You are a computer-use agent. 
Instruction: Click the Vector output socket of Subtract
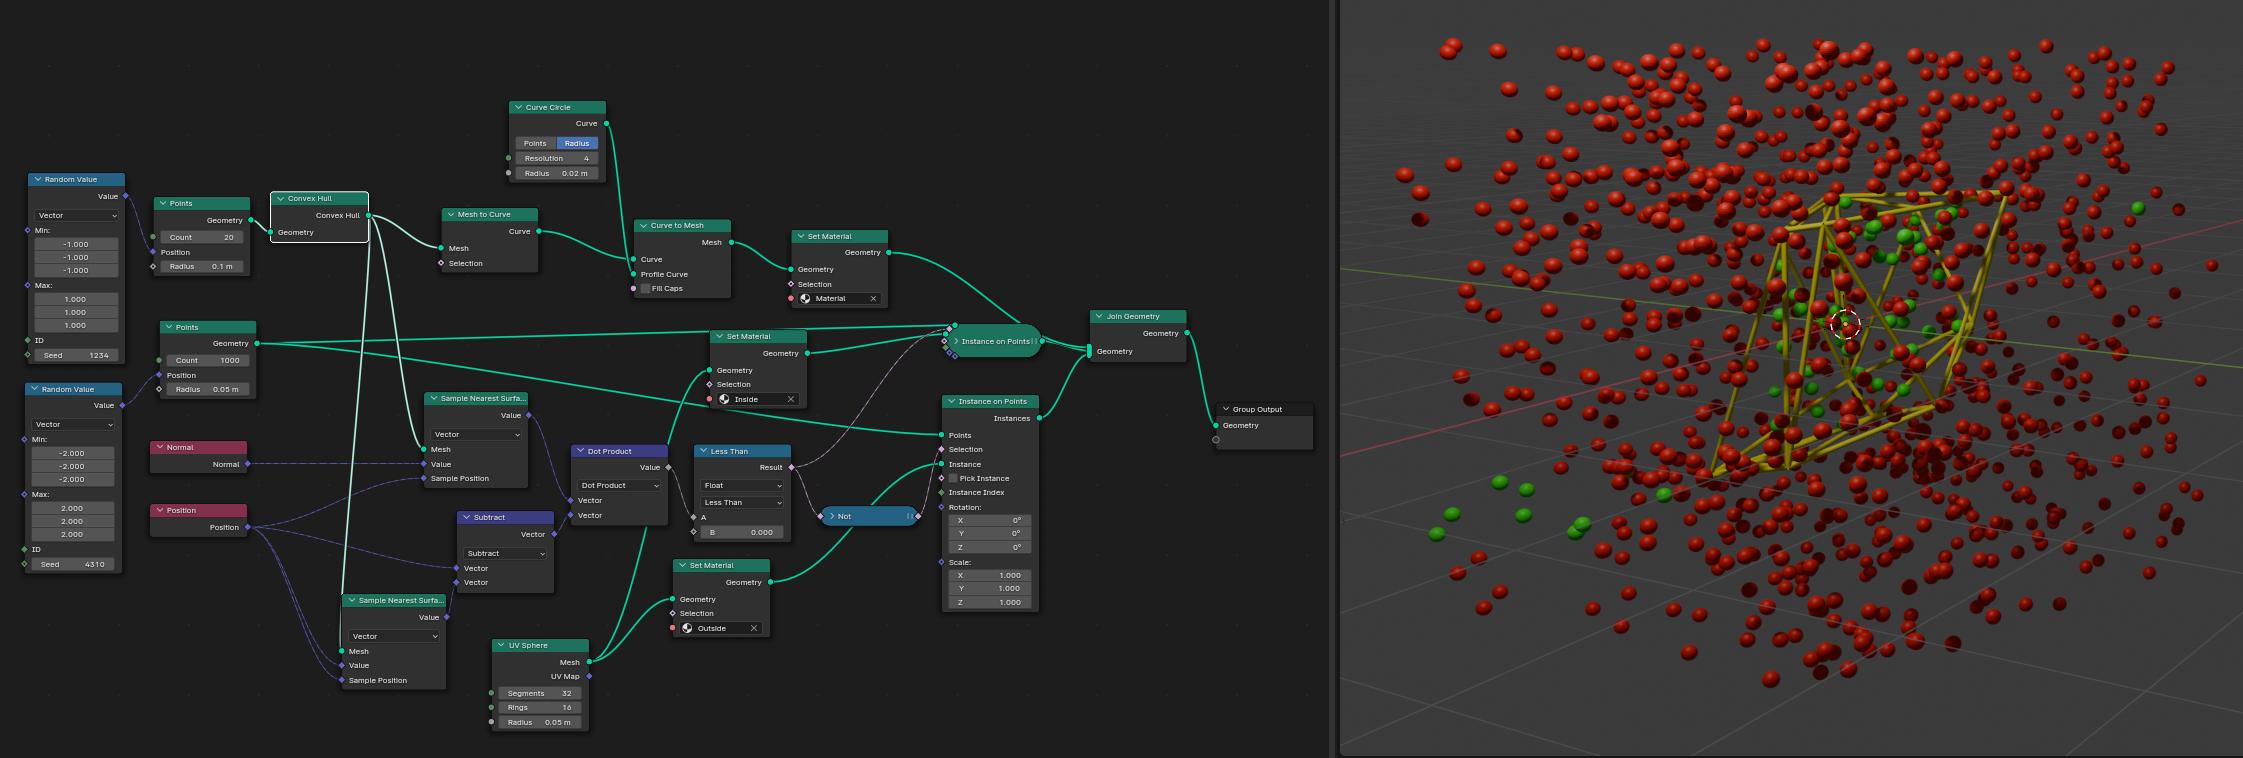click(x=554, y=534)
